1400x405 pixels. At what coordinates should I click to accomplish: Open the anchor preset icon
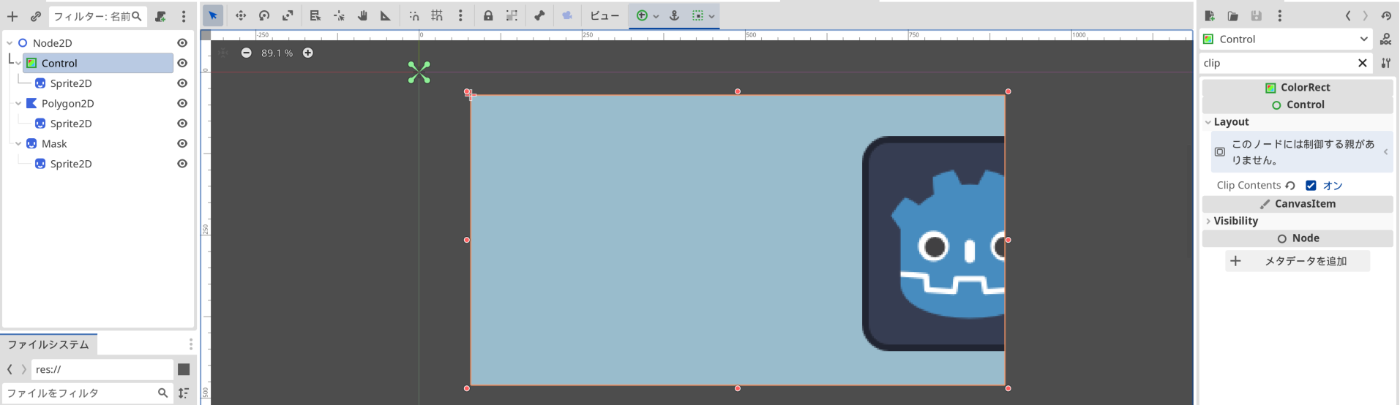point(674,16)
